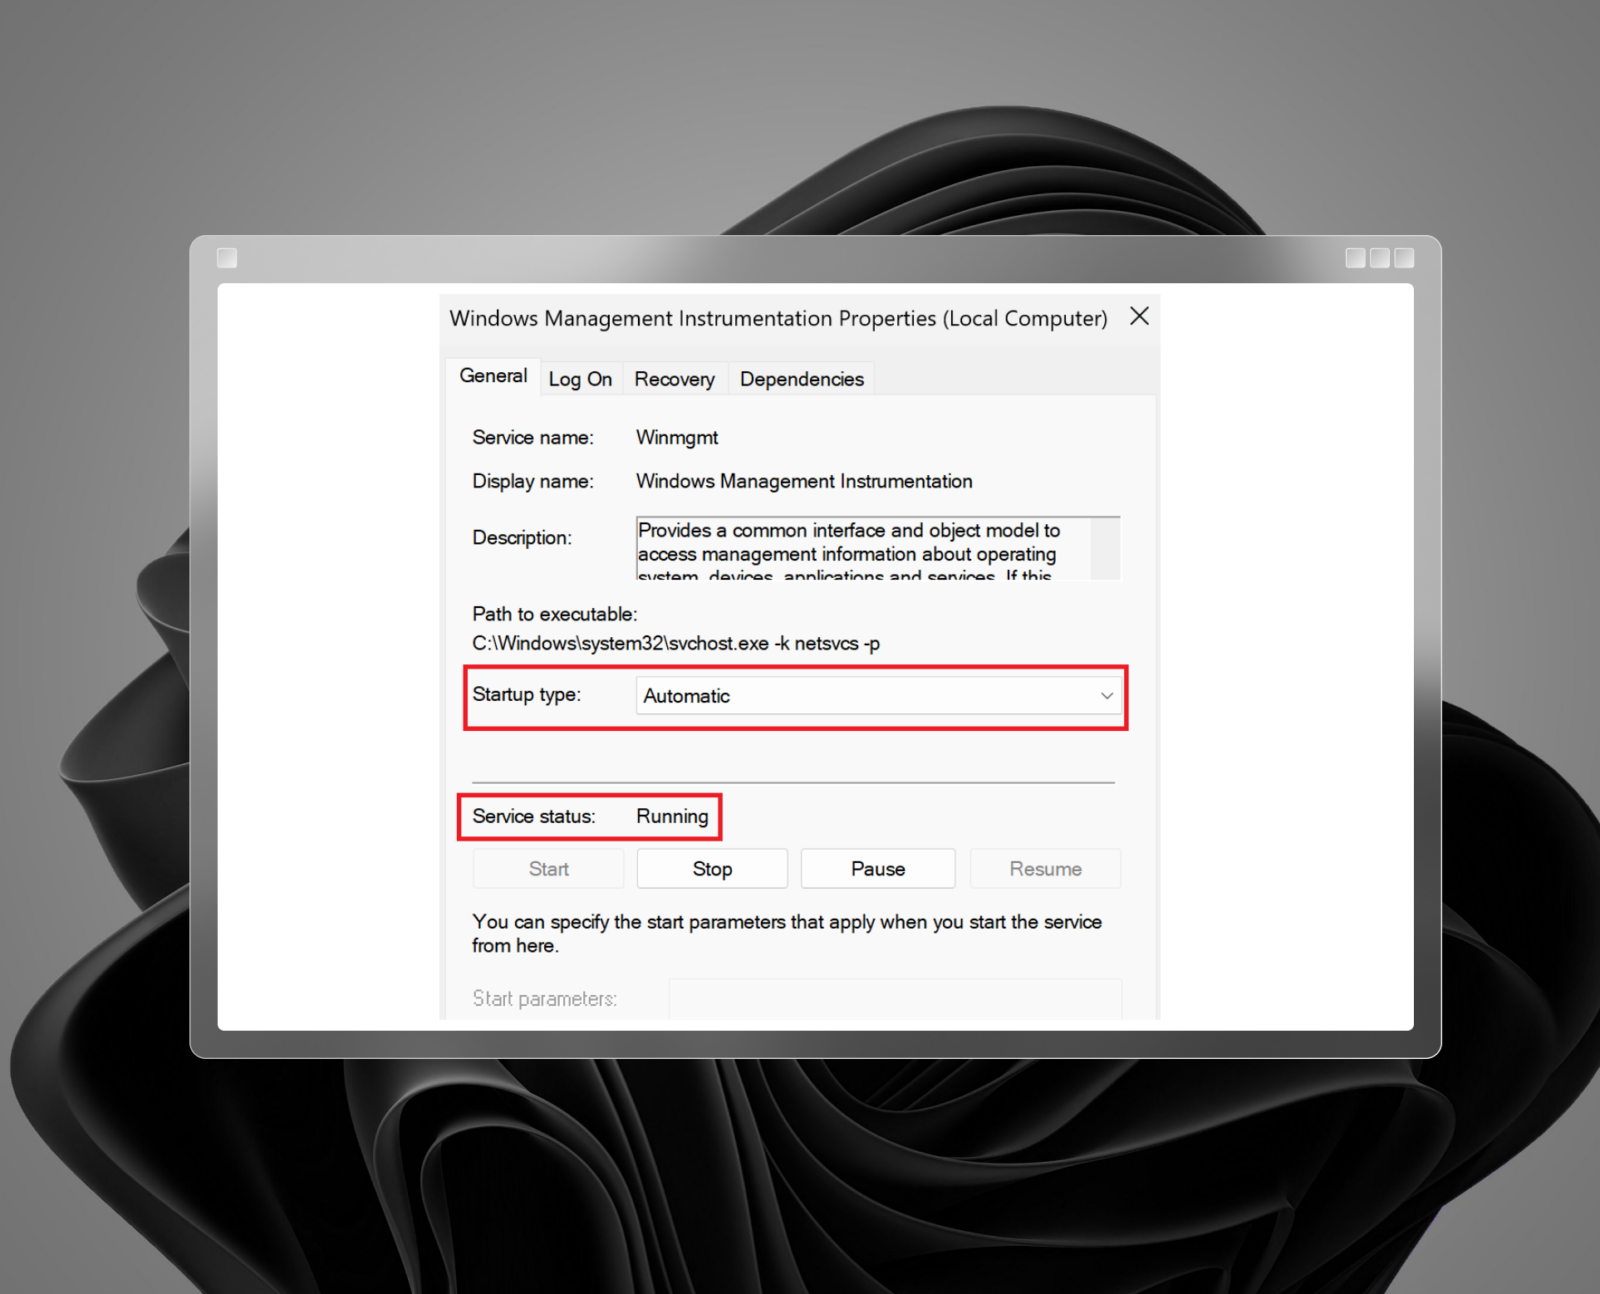Pause the running Winmgmt service

(x=877, y=868)
